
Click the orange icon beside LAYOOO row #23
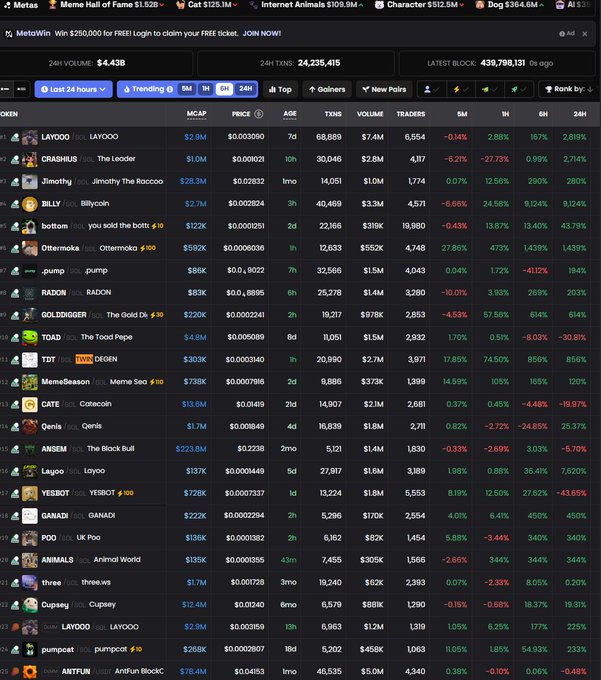[x=15, y=627]
